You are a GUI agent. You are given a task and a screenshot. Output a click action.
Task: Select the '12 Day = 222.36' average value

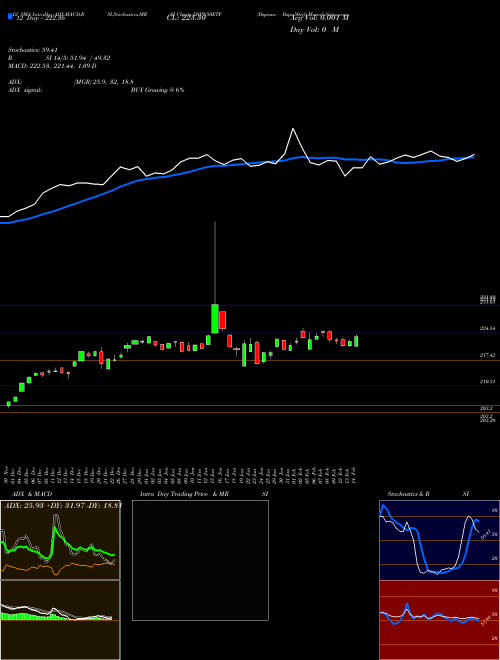pyautogui.click(x=39, y=19)
